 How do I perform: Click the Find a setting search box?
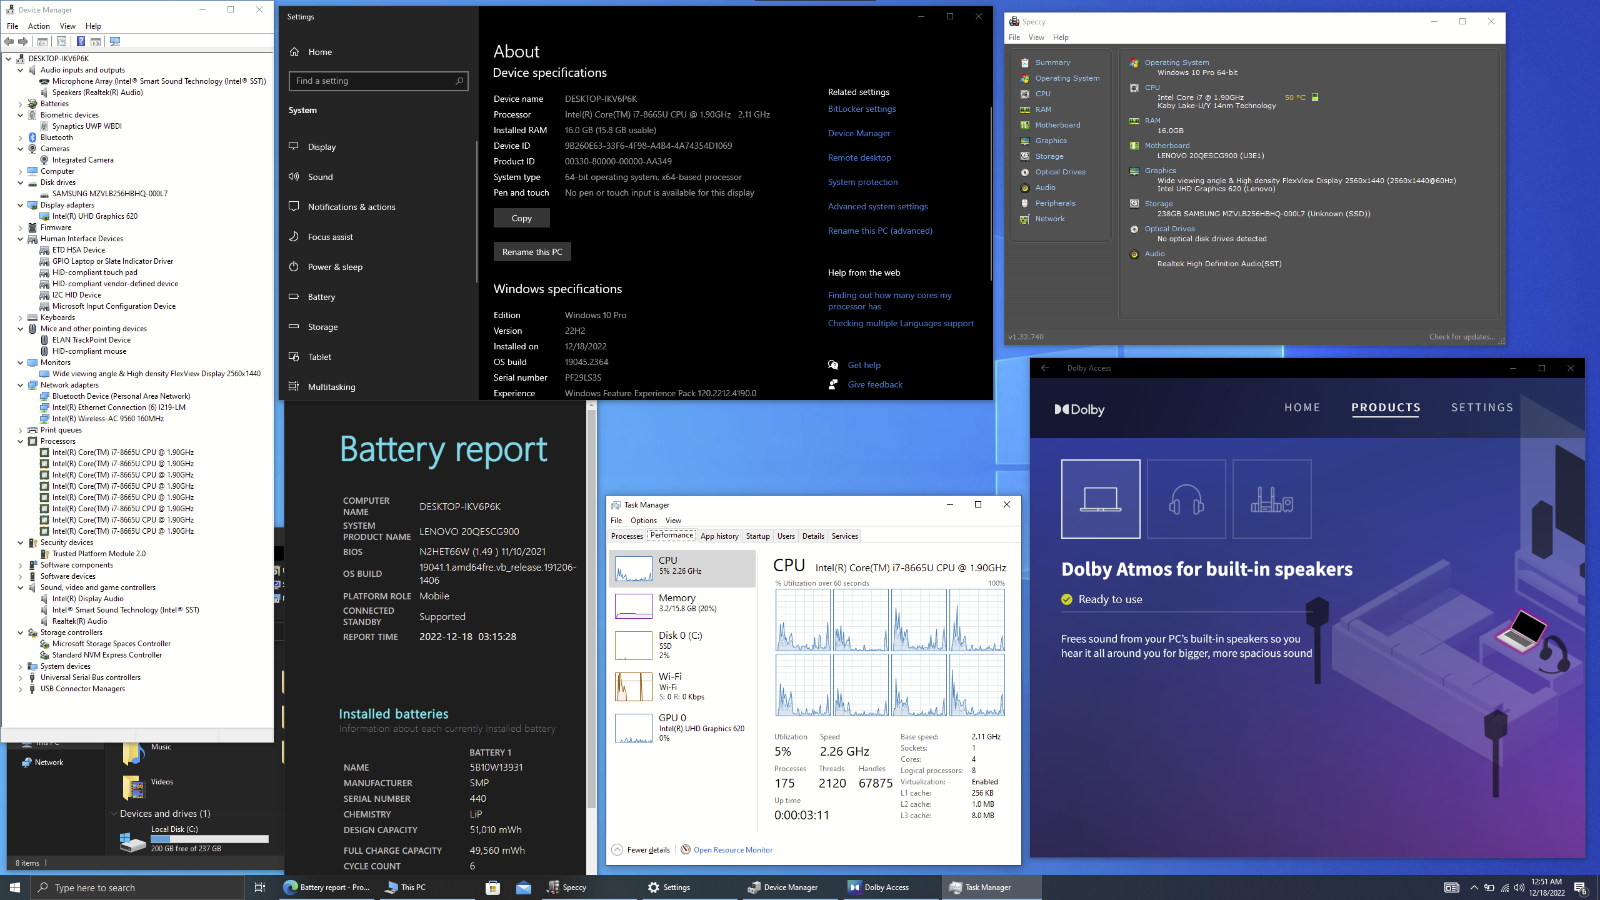379,81
